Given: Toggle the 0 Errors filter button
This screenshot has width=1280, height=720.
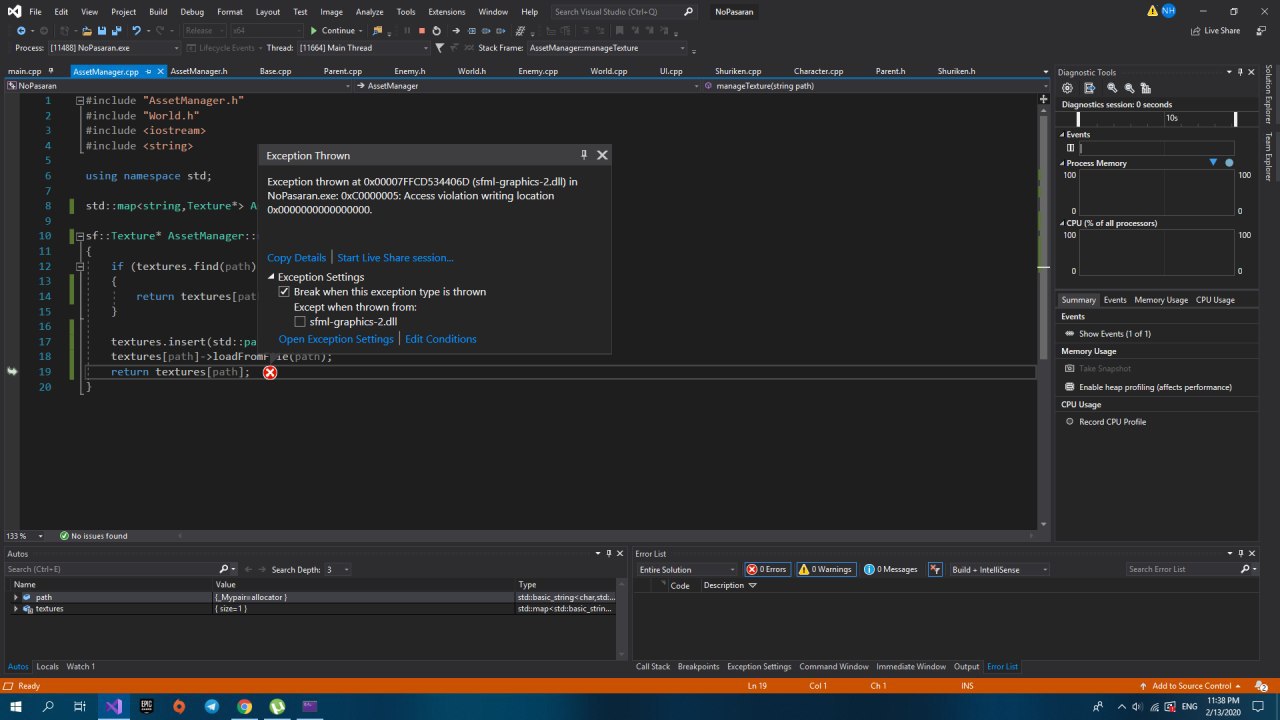Looking at the screenshot, I should [x=767, y=569].
